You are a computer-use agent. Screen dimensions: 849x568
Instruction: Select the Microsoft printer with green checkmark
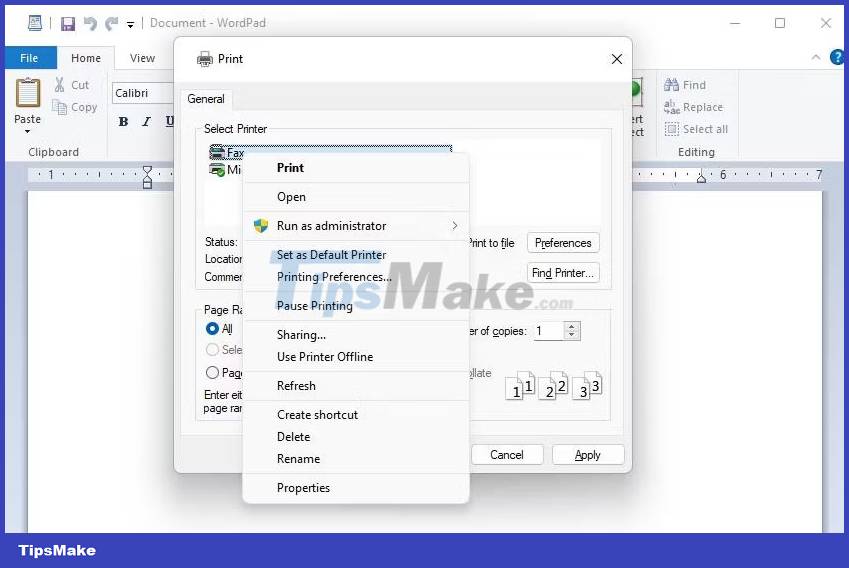pos(225,170)
